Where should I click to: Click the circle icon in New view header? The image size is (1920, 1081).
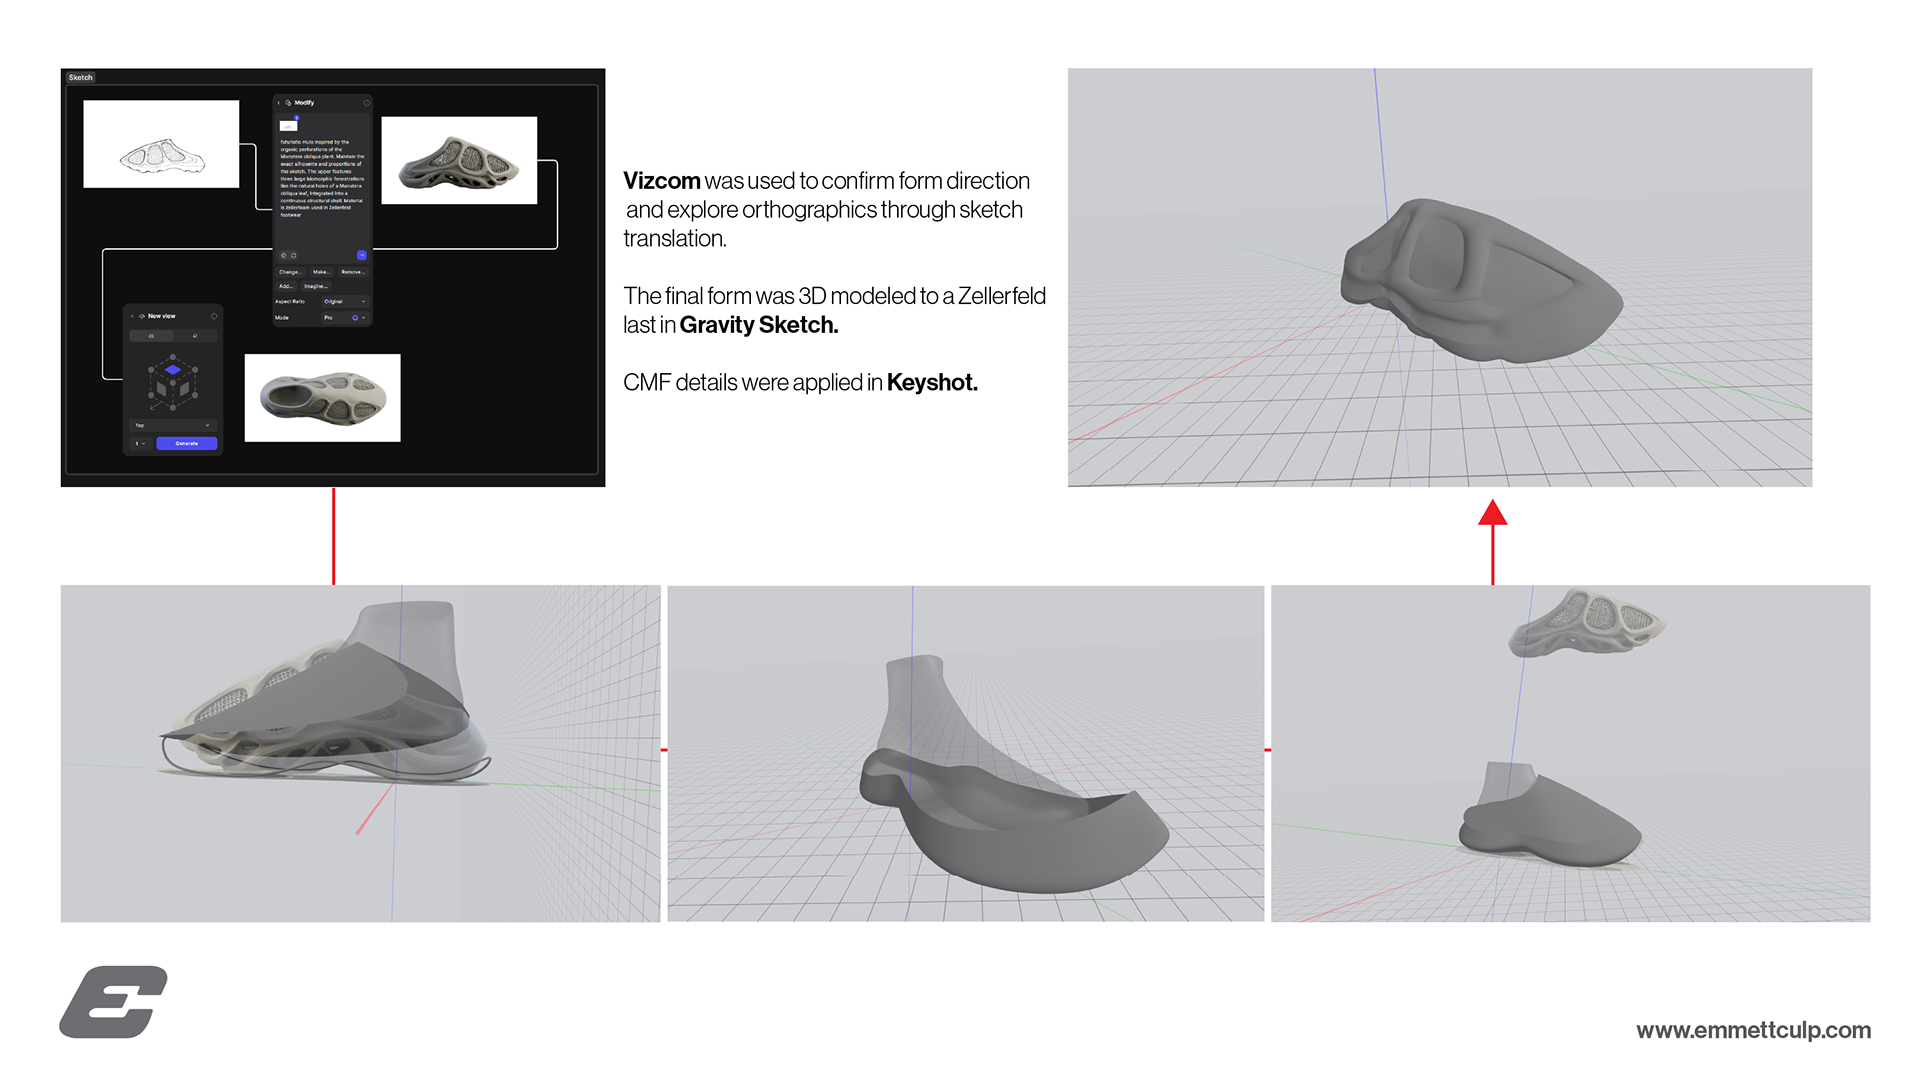(214, 316)
